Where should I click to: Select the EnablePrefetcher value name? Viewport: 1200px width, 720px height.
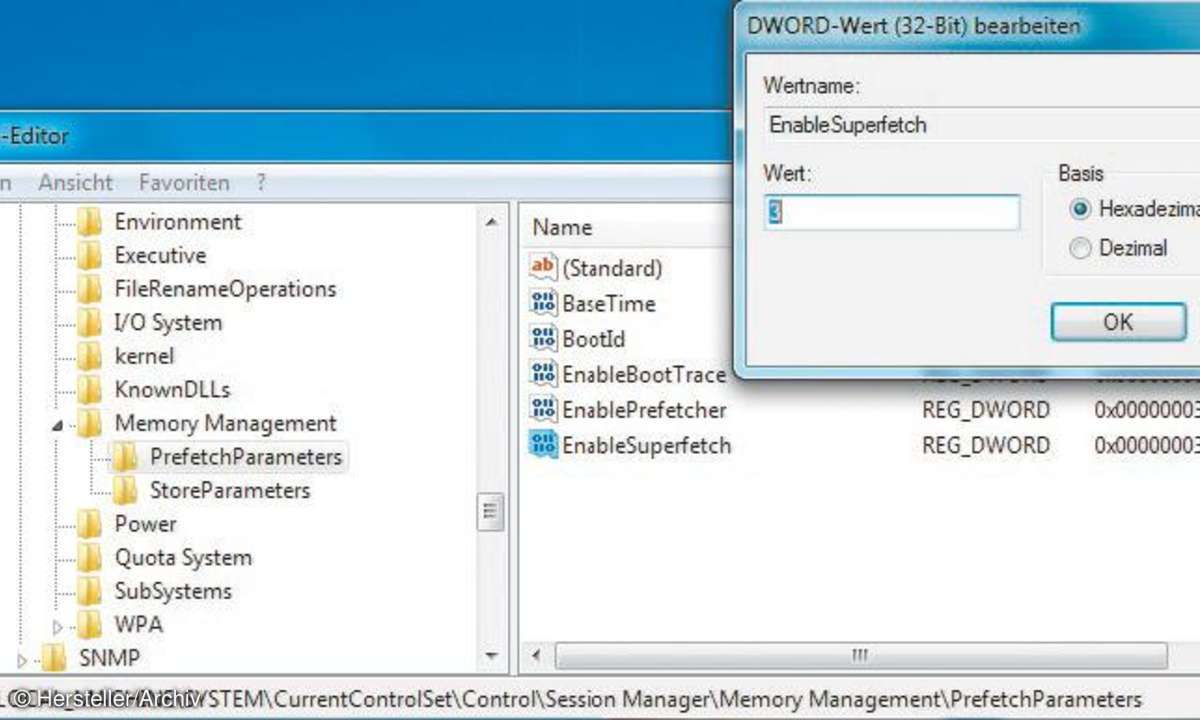pos(644,409)
